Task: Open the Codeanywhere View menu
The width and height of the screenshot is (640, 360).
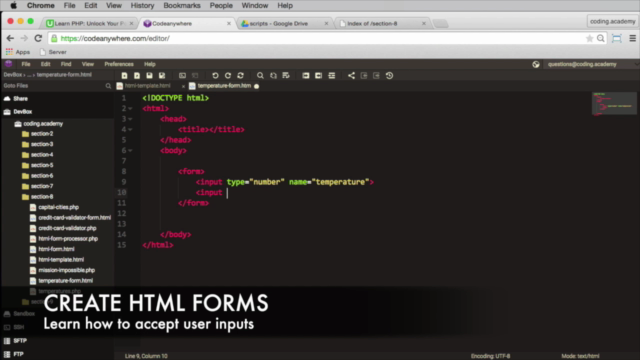Action: (88, 64)
